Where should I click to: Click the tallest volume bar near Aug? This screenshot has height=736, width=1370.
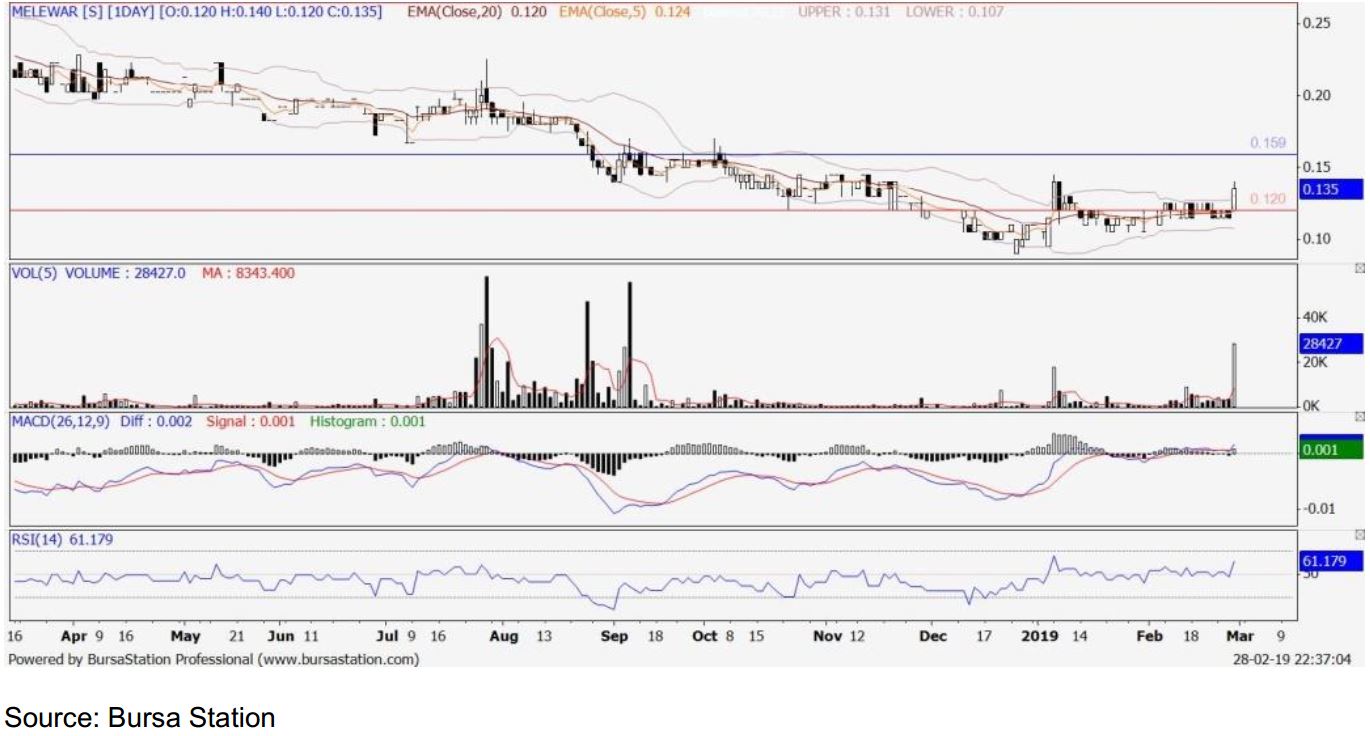486,342
